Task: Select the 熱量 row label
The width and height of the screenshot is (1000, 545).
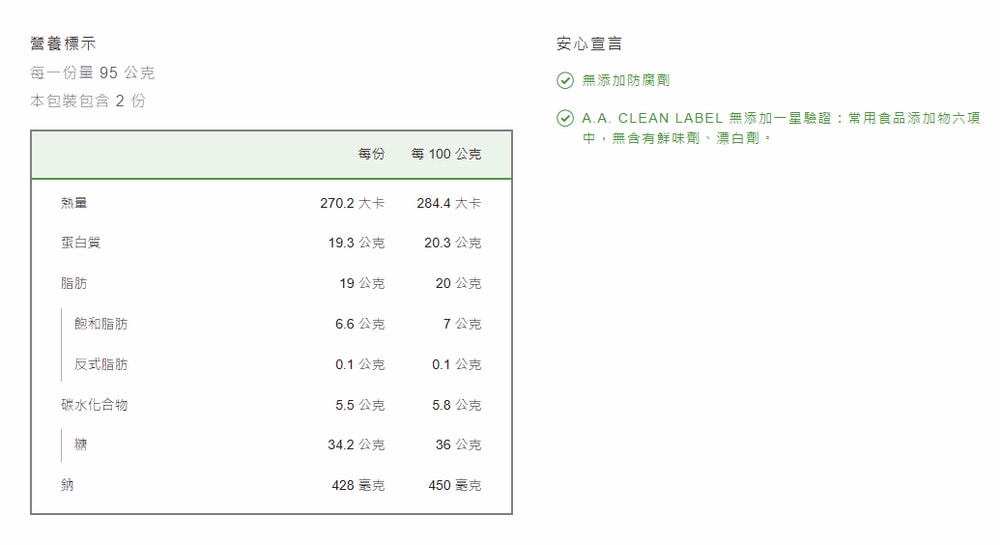Action: coord(74,203)
